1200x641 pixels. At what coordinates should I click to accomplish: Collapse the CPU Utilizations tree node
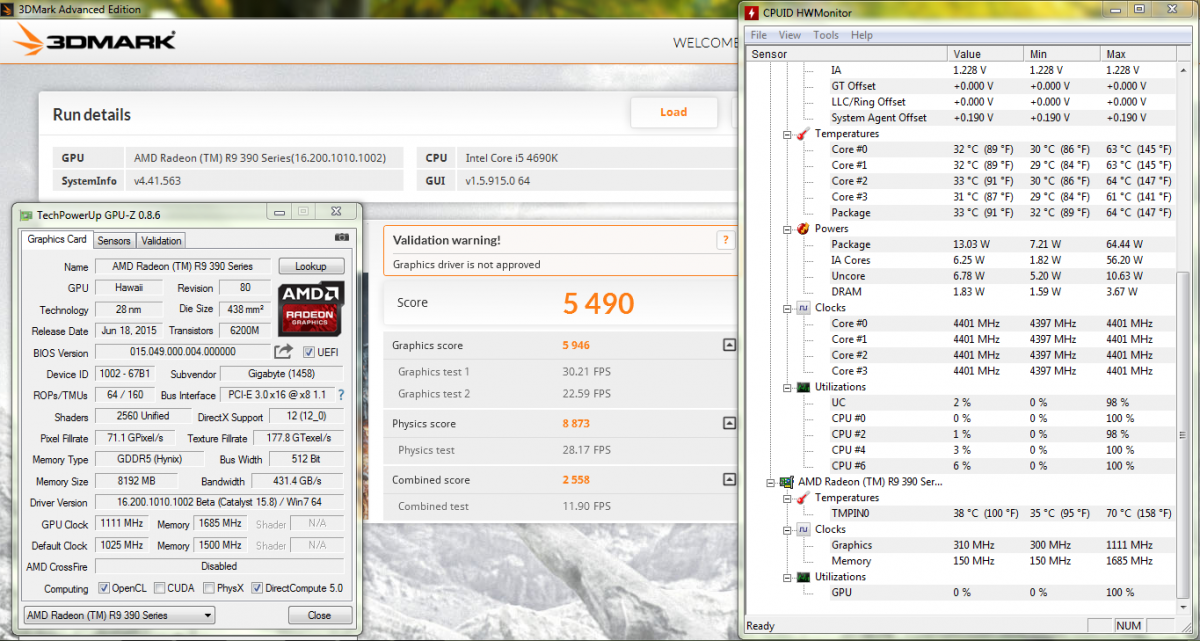click(788, 387)
